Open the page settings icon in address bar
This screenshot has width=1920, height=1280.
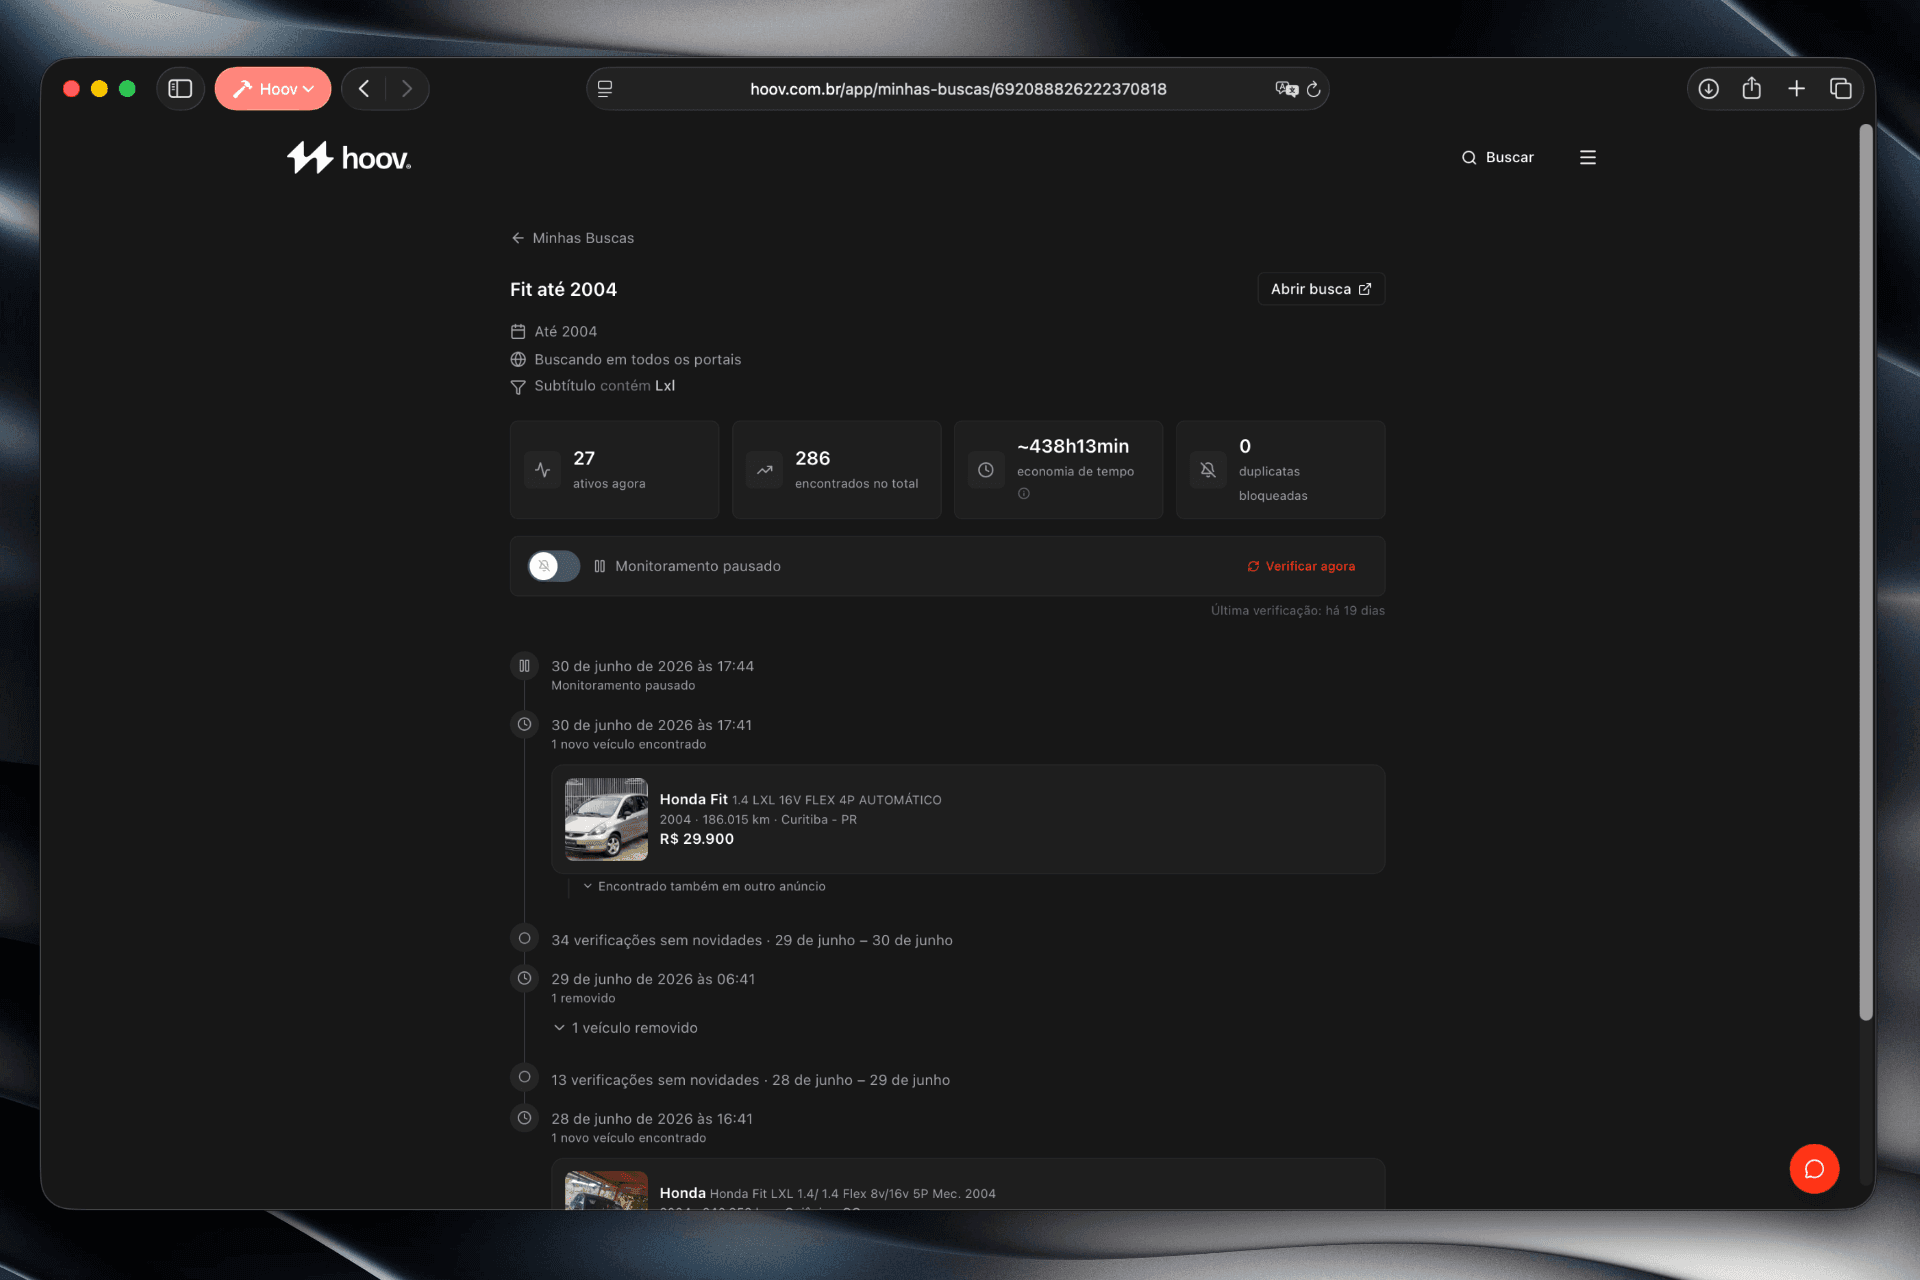(x=605, y=89)
